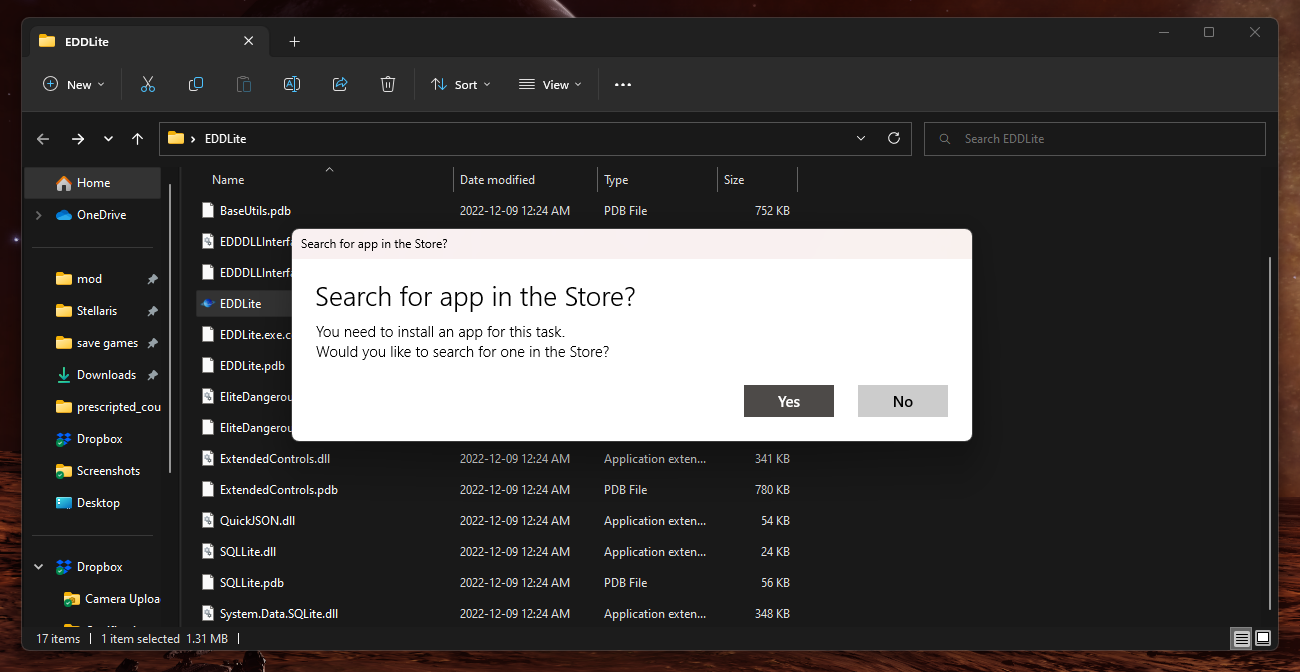Click the pin icon next to Downloads
The height and width of the screenshot is (672, 1300).
click(152, 375)
